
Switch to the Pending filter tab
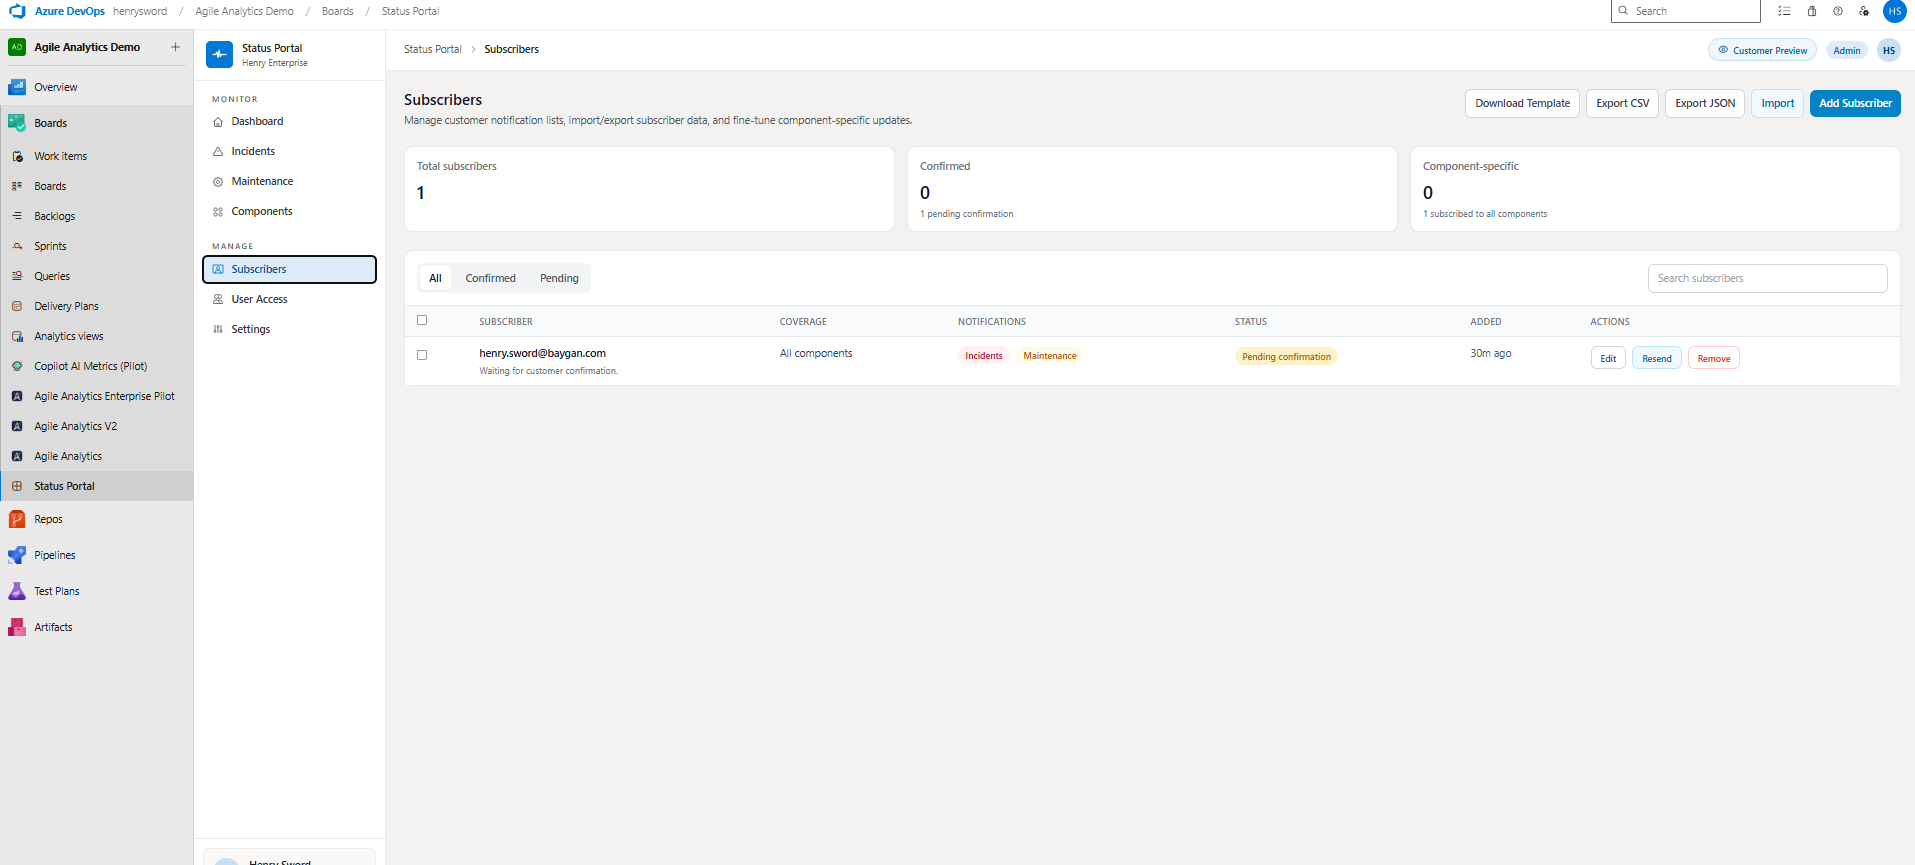tap(559, 278)
